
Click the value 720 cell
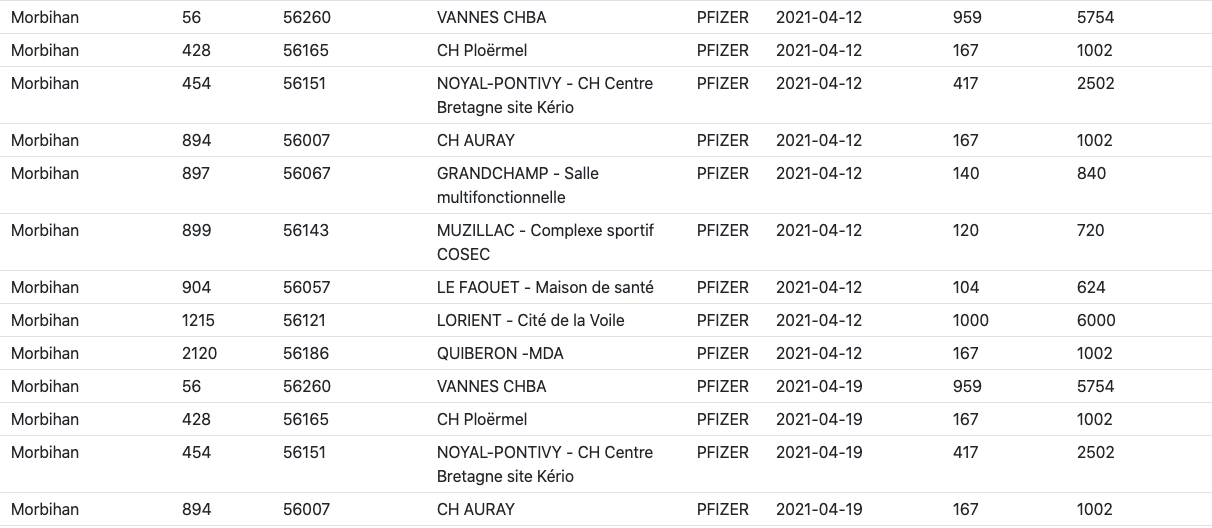pyautogui.click(x=1091, y=230)
